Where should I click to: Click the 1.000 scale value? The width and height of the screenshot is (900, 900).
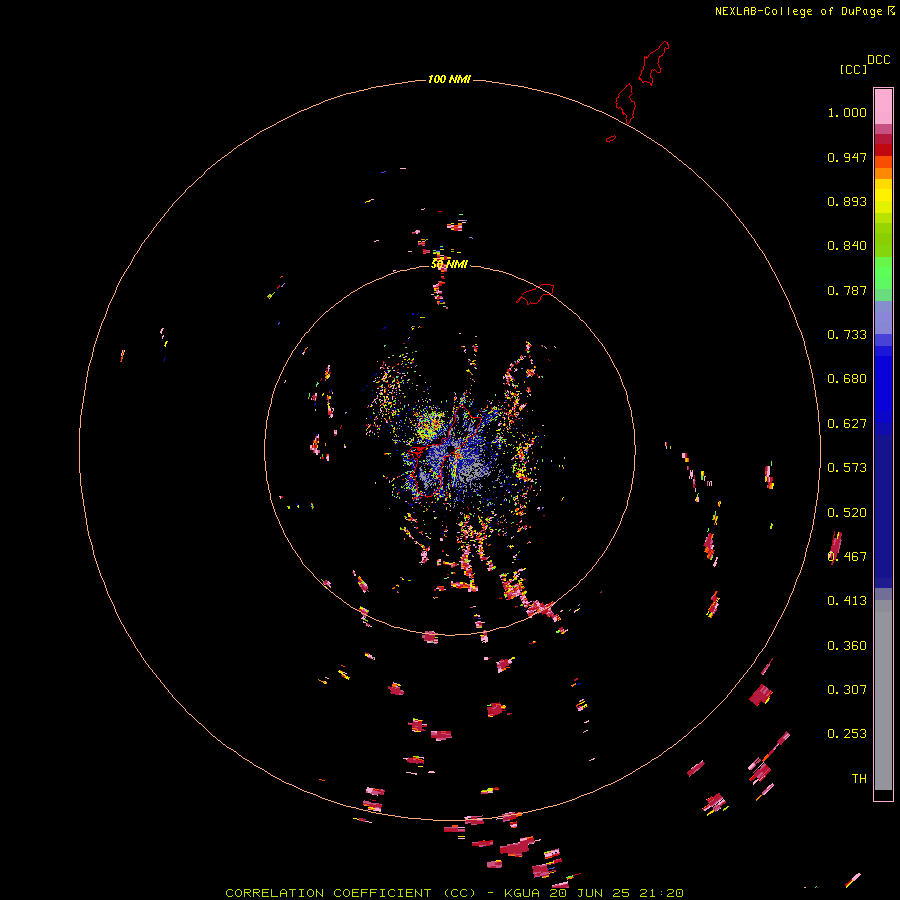point(847,112)
